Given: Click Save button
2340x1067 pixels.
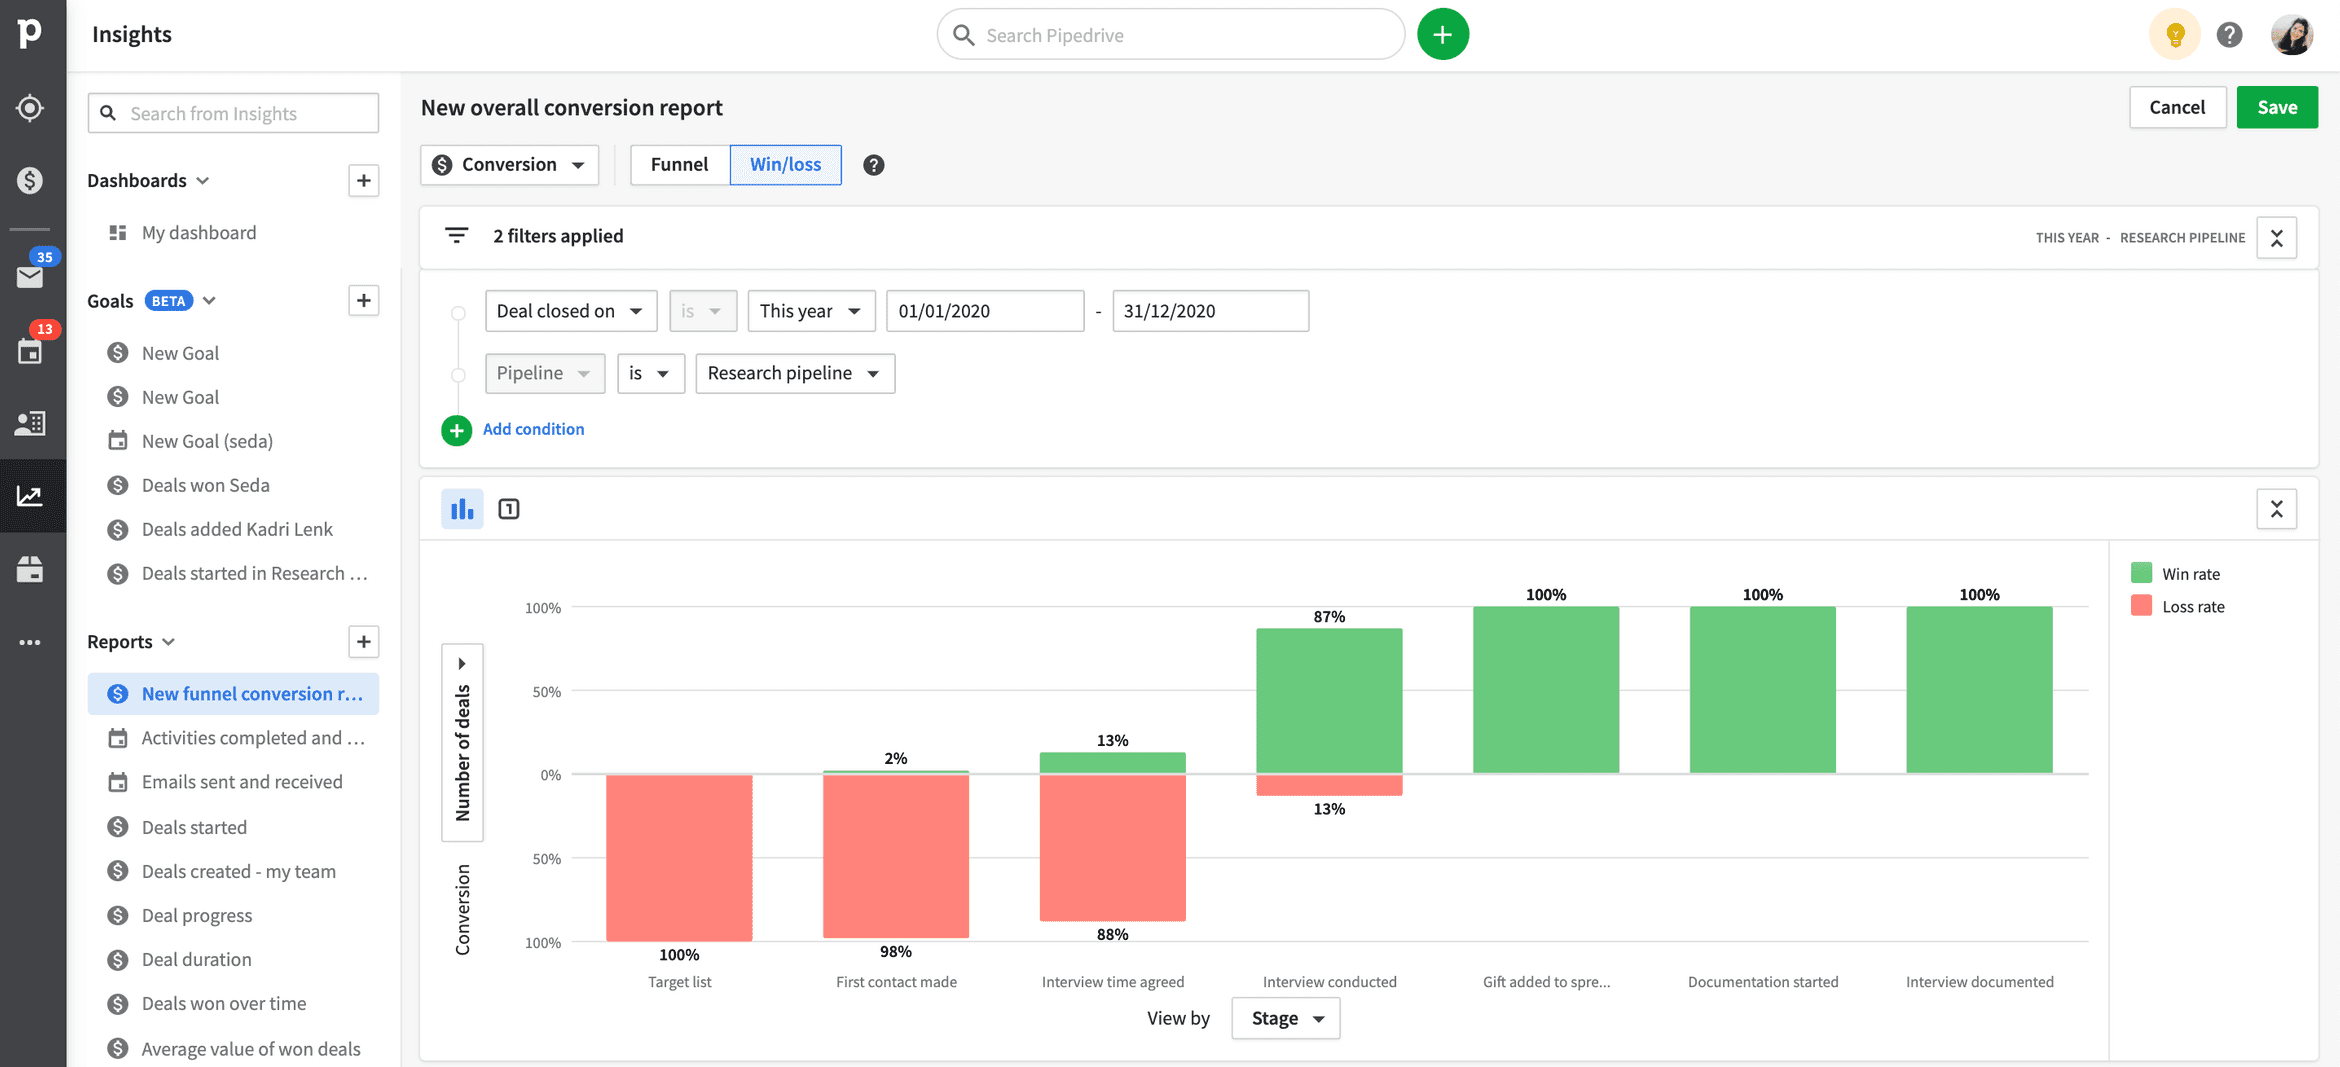Looking at the screenshot, I should pos(2276,107).
